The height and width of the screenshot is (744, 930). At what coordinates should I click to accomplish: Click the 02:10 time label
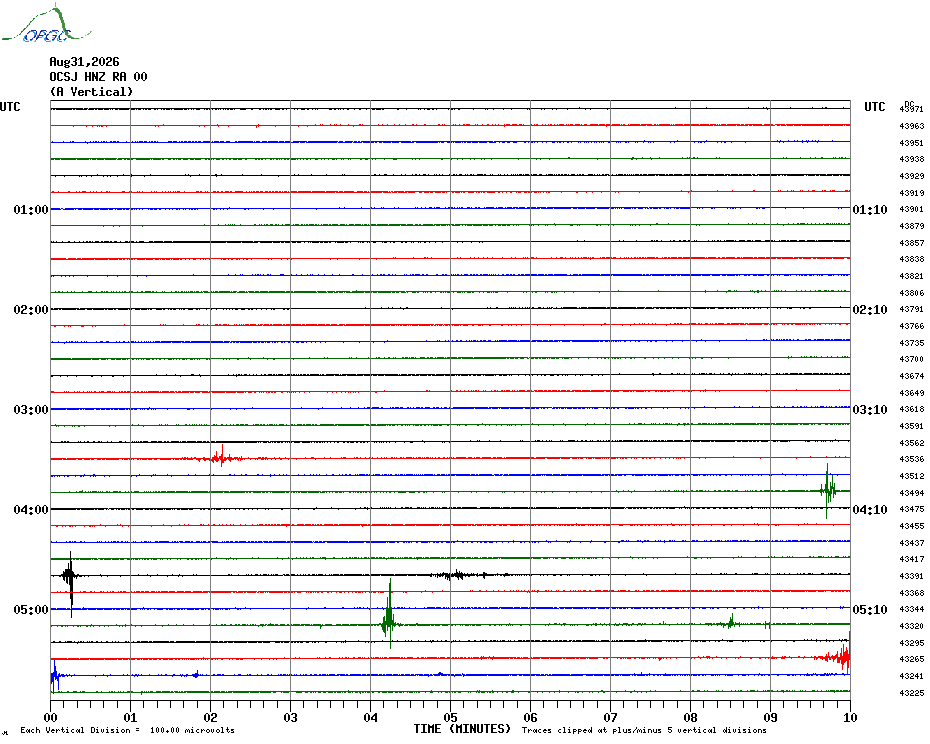pyautogui.click(x=870, y=310)
